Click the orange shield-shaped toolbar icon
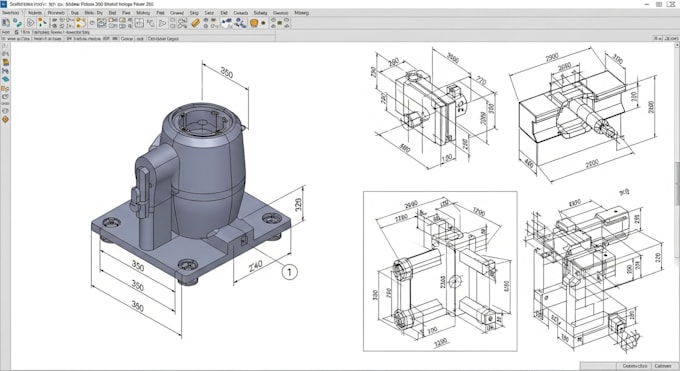Image resolution: width=680 pixels, height=371 pixels. point(254,23)
